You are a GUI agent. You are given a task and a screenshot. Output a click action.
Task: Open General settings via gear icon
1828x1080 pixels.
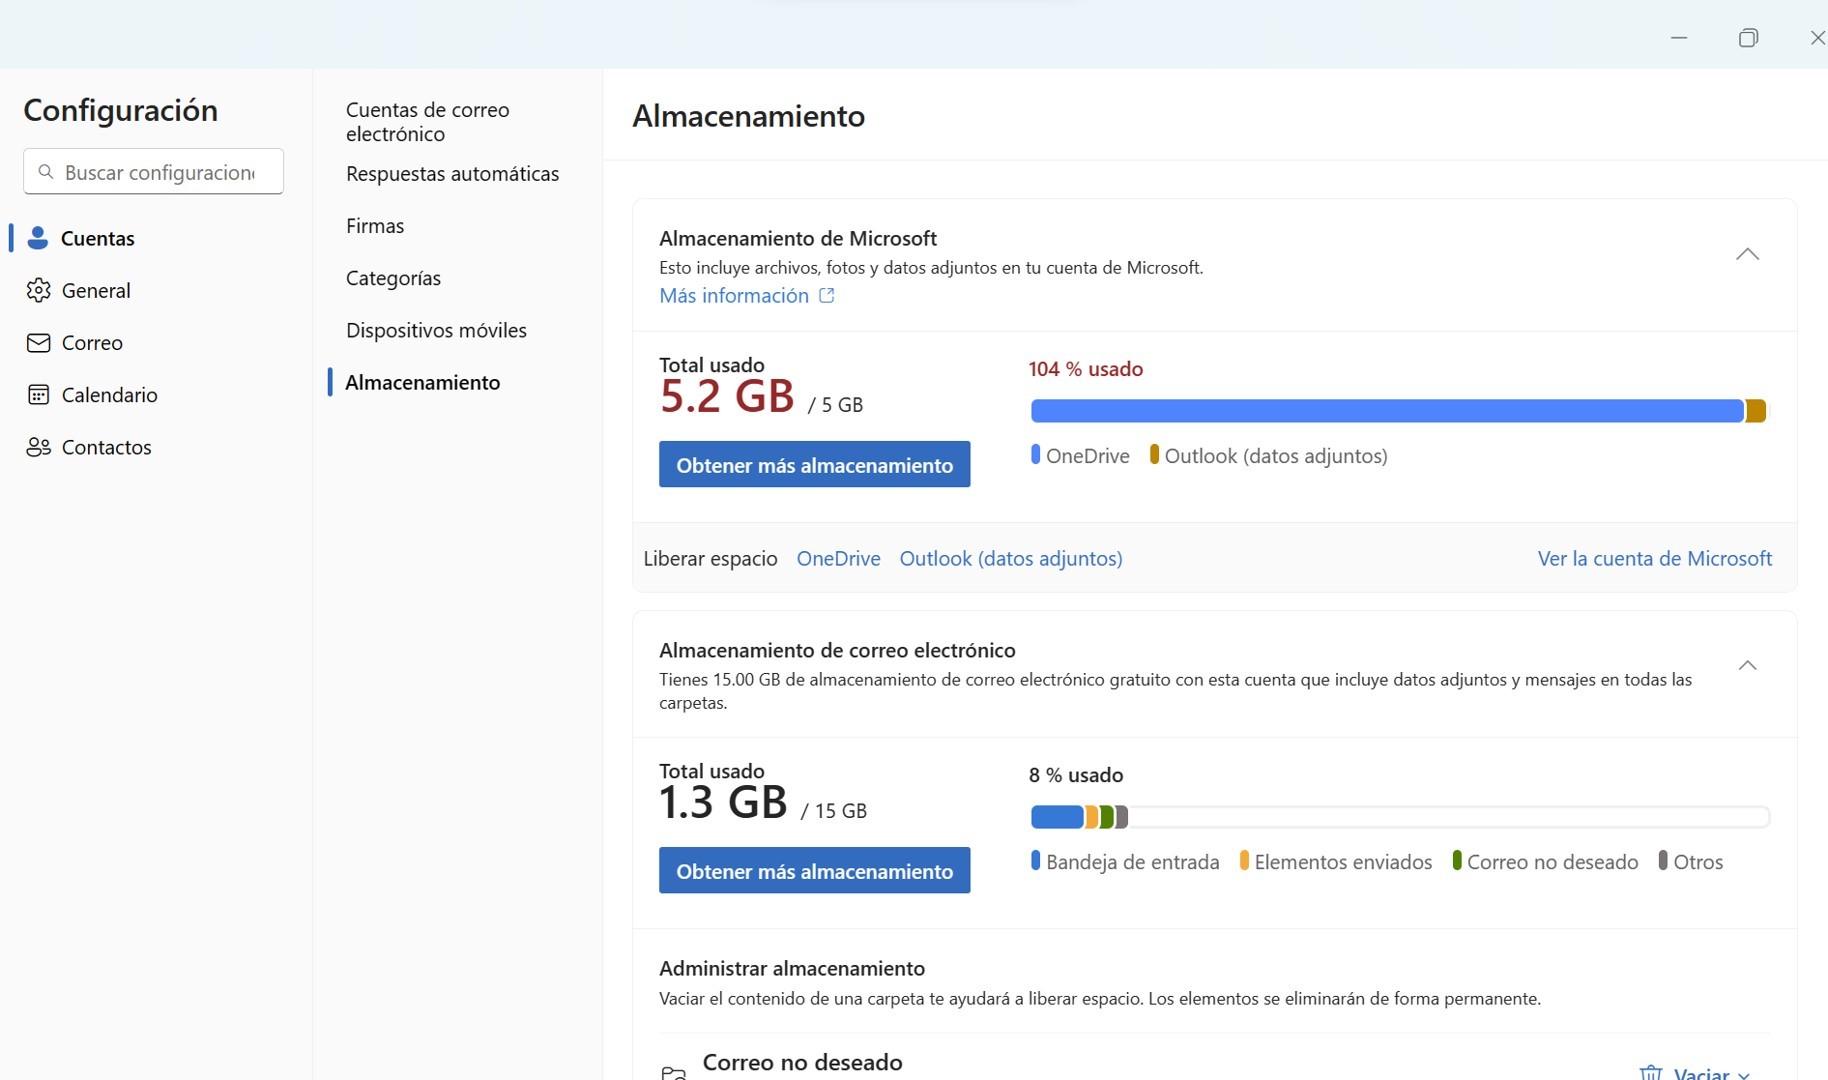[x=38, y=290]
